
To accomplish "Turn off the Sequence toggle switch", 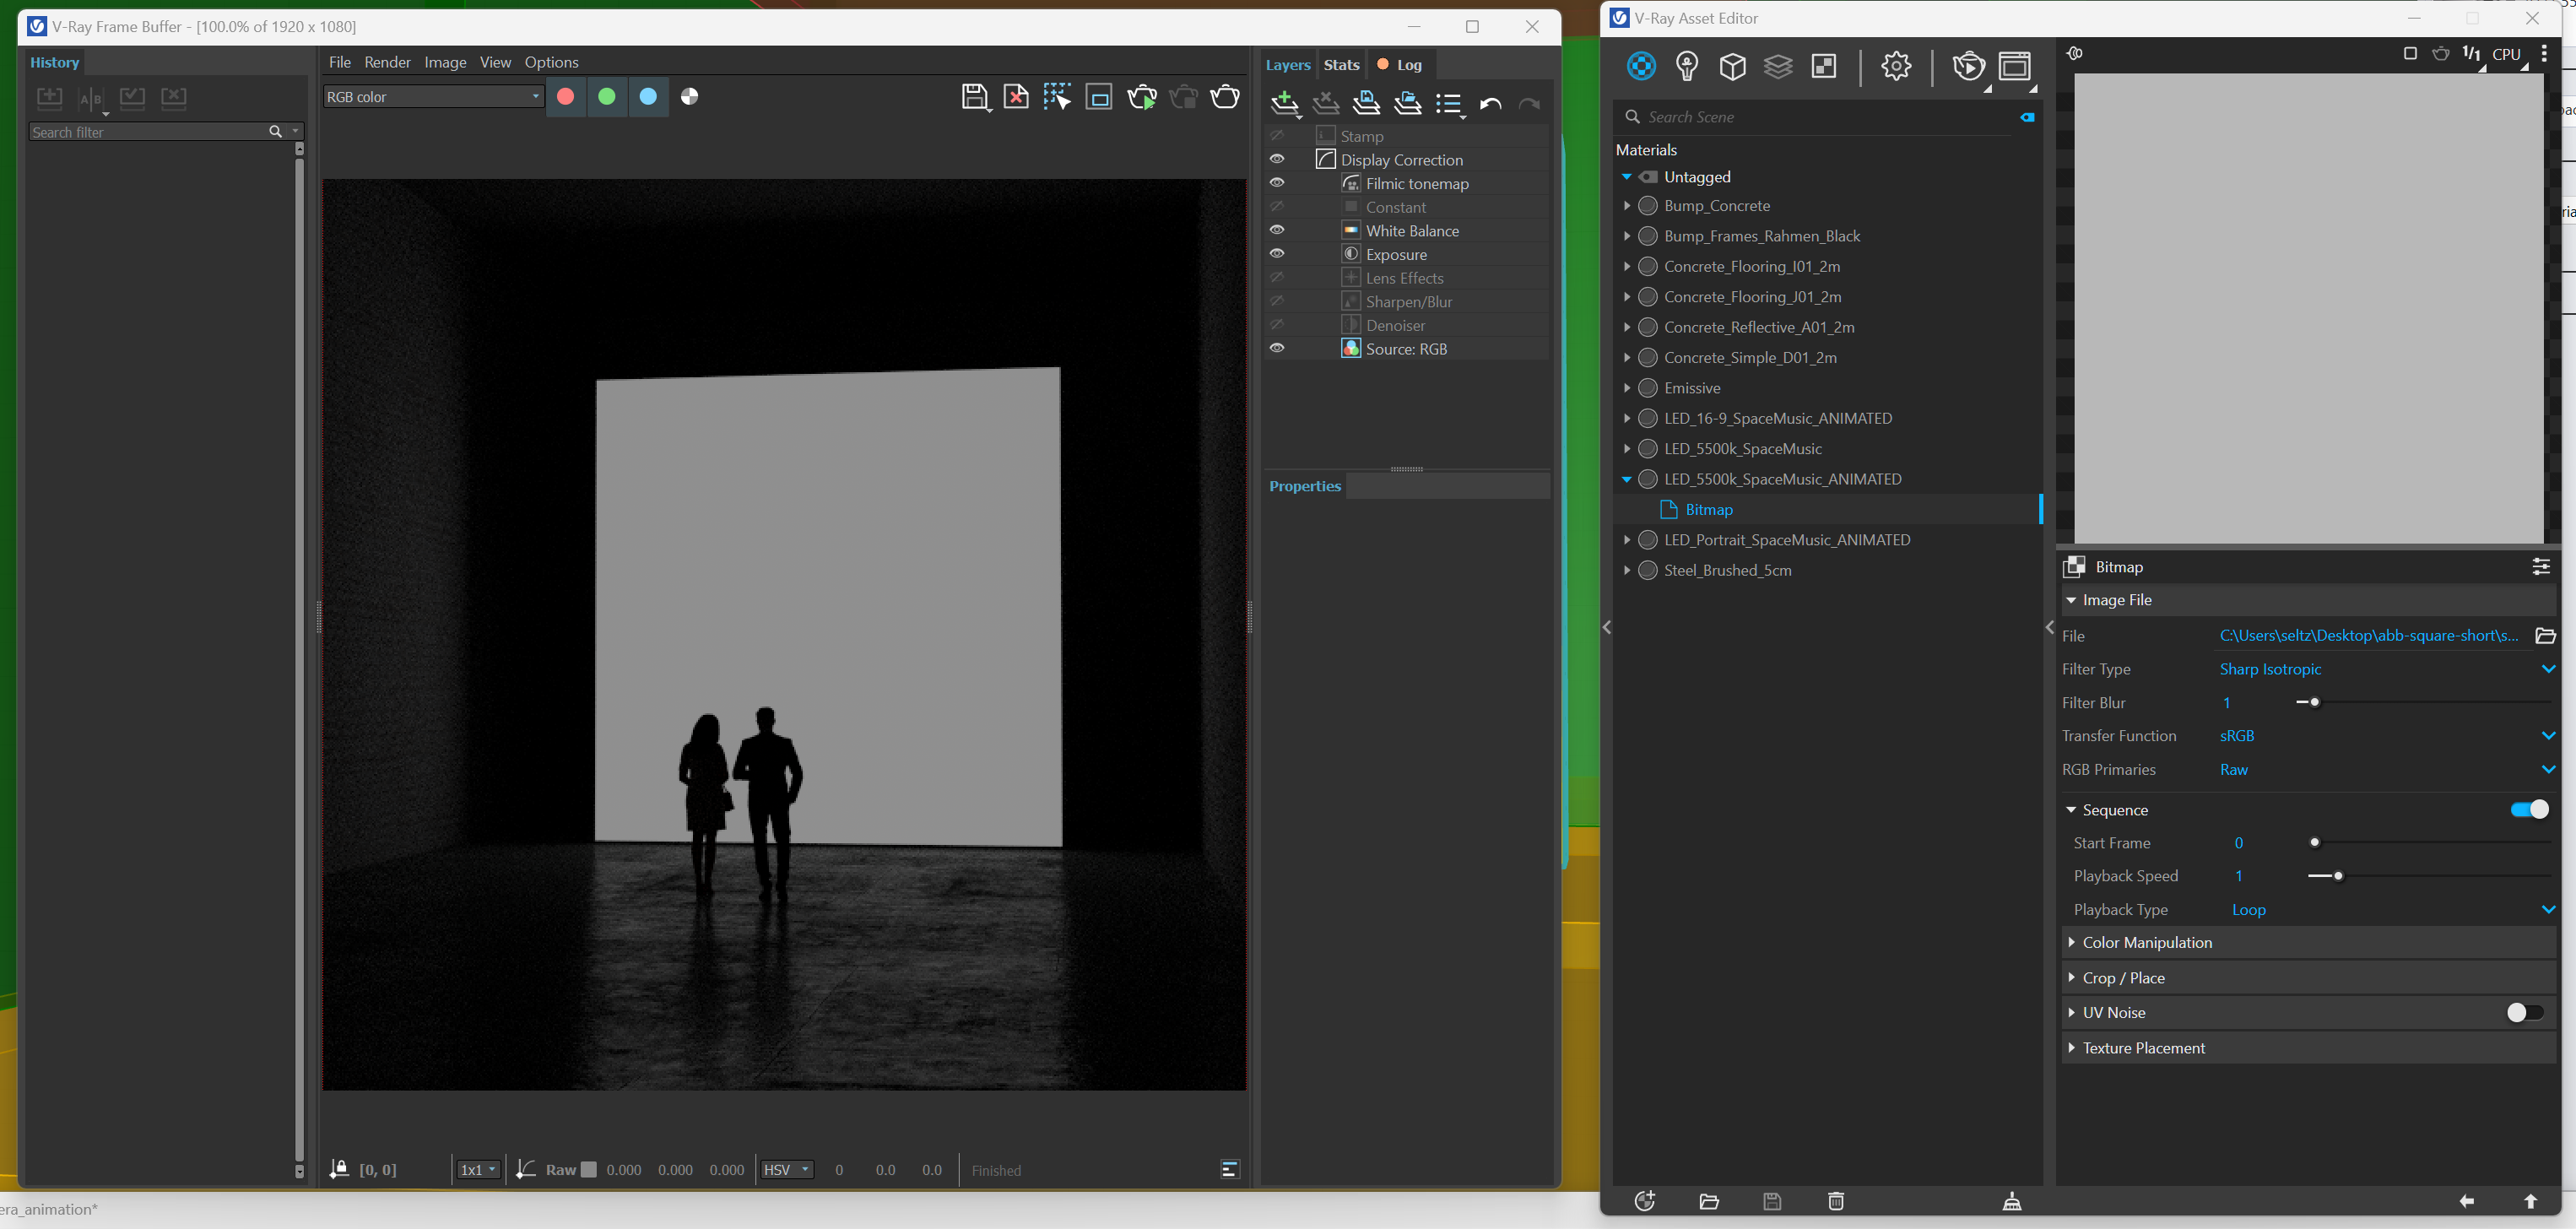I will pyautogui.click(x=2530, y=809).
